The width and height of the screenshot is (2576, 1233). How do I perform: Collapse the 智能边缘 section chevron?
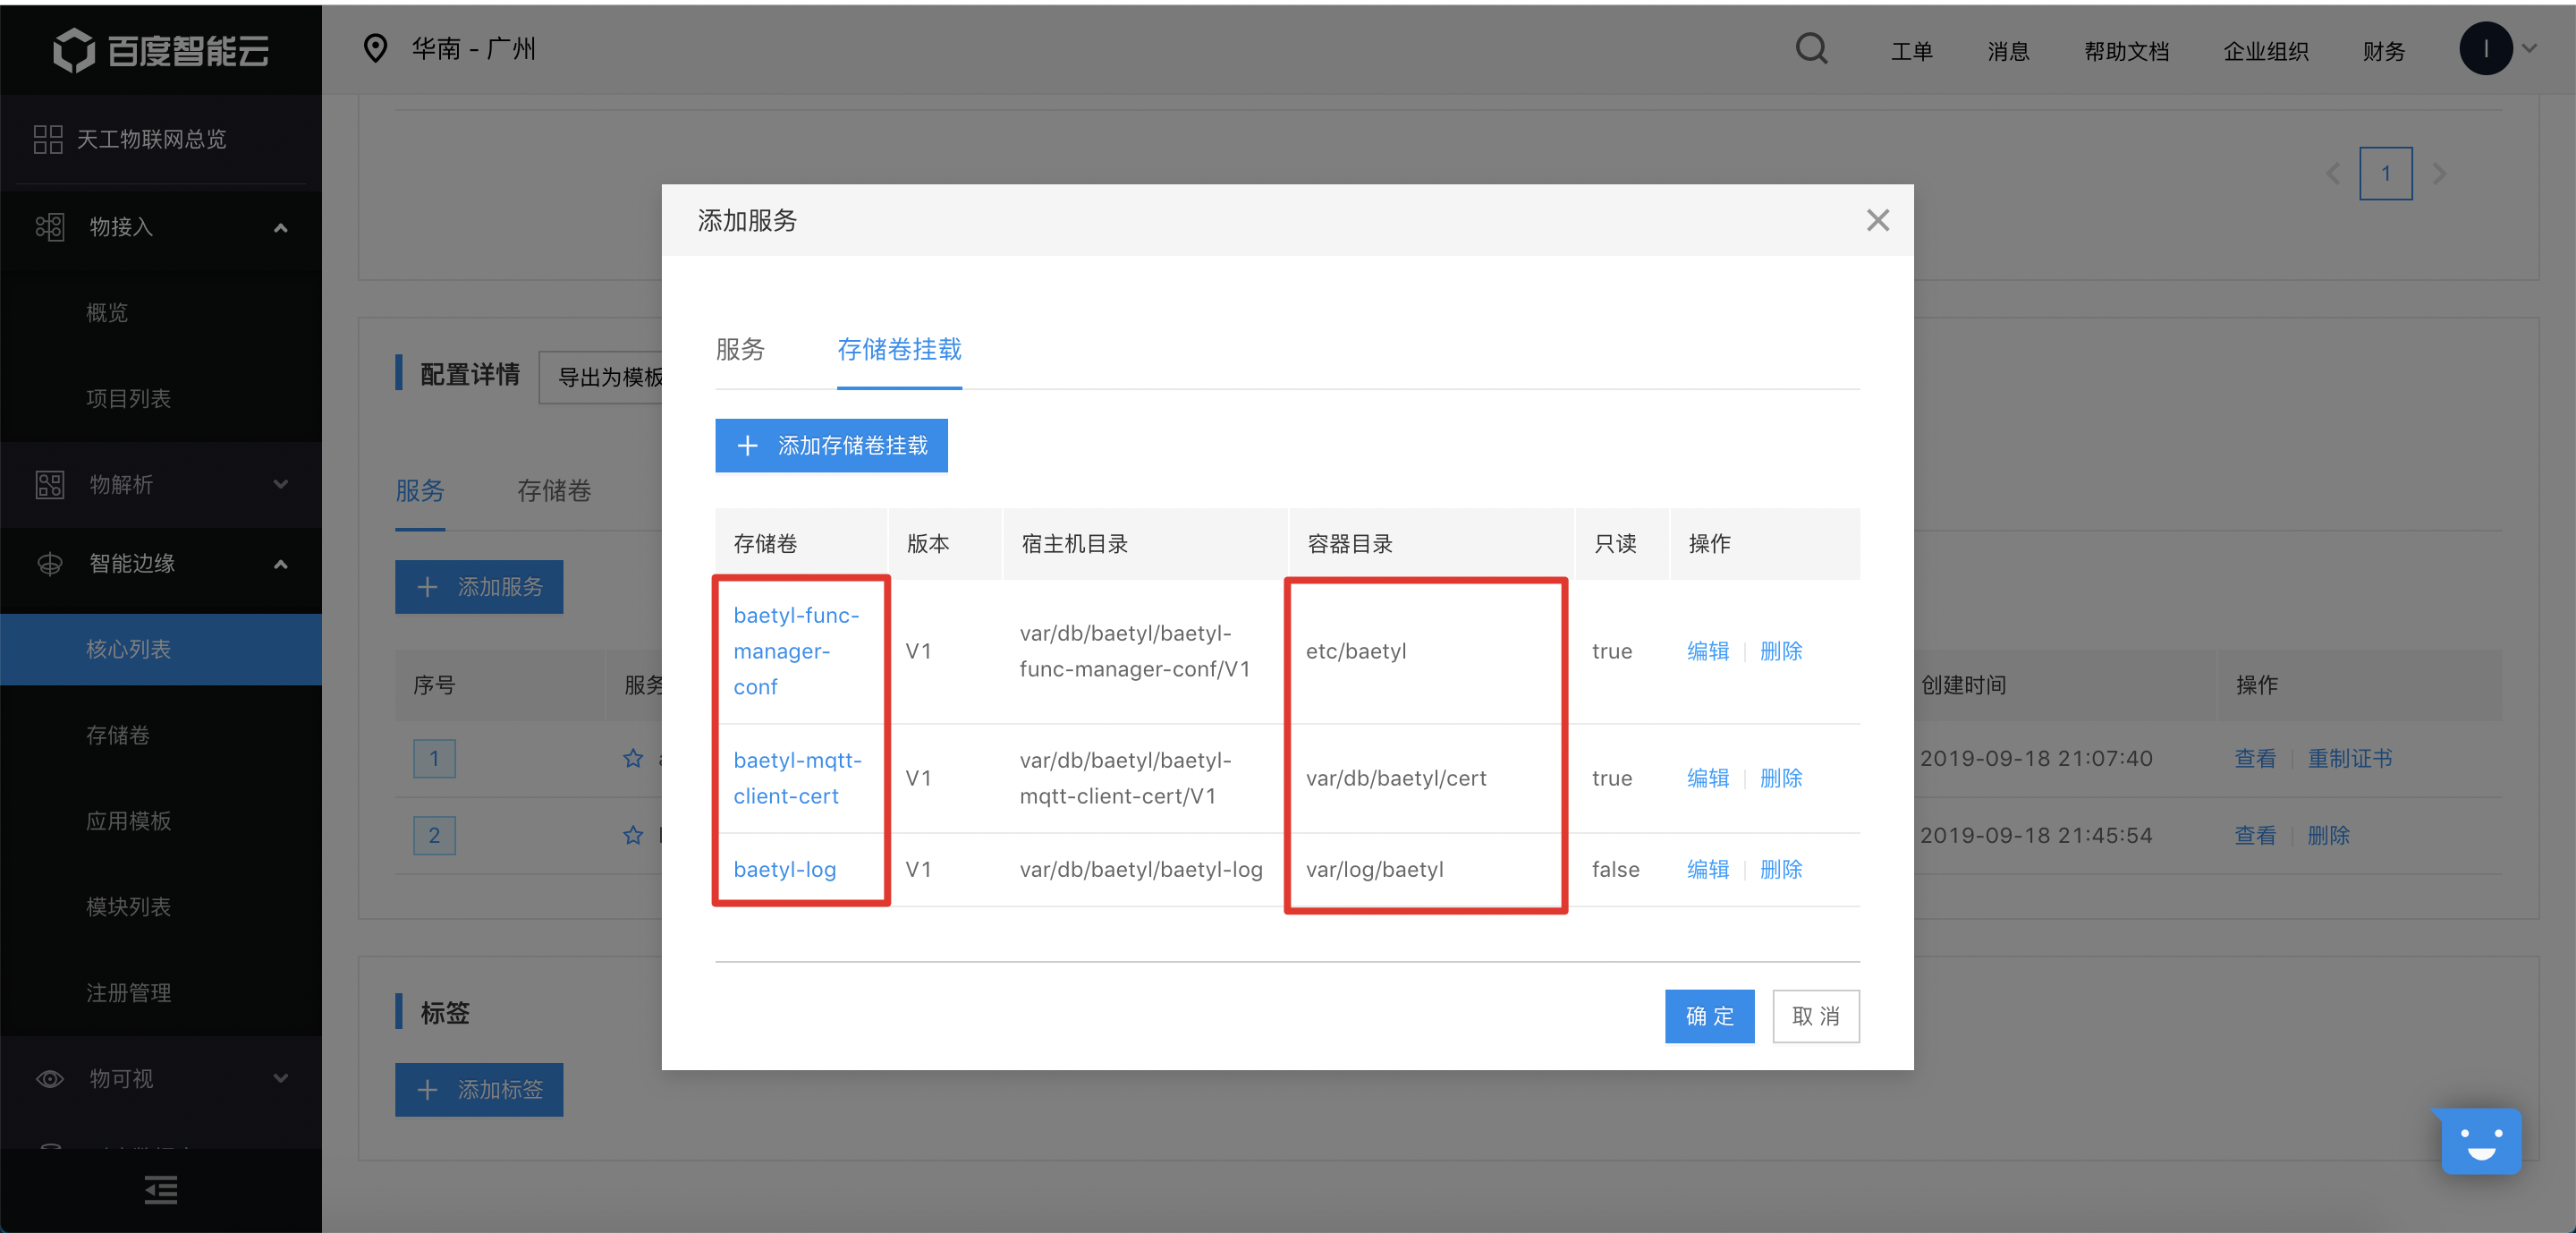(281, 564)
